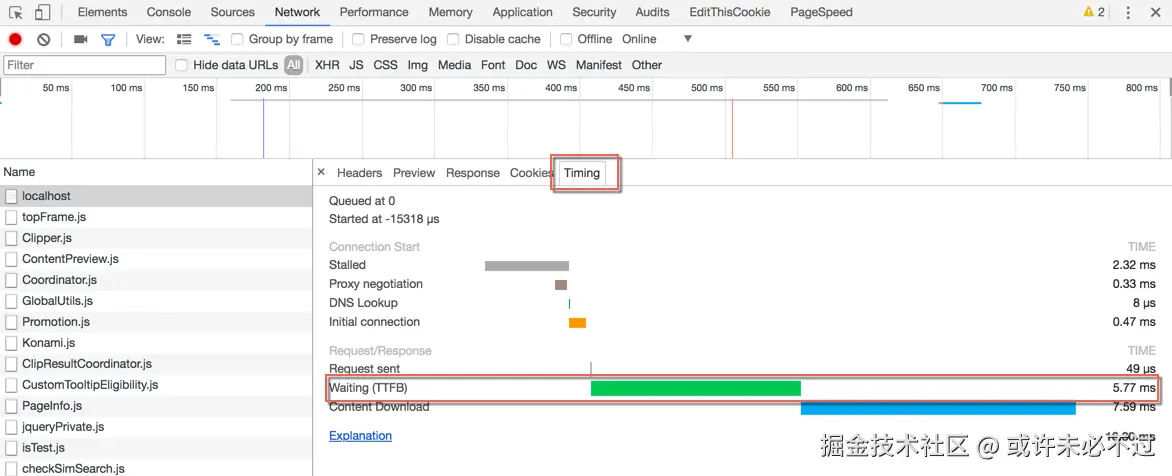Filter requests by Media
The image size is (1172, 476).
pos(454,65)
